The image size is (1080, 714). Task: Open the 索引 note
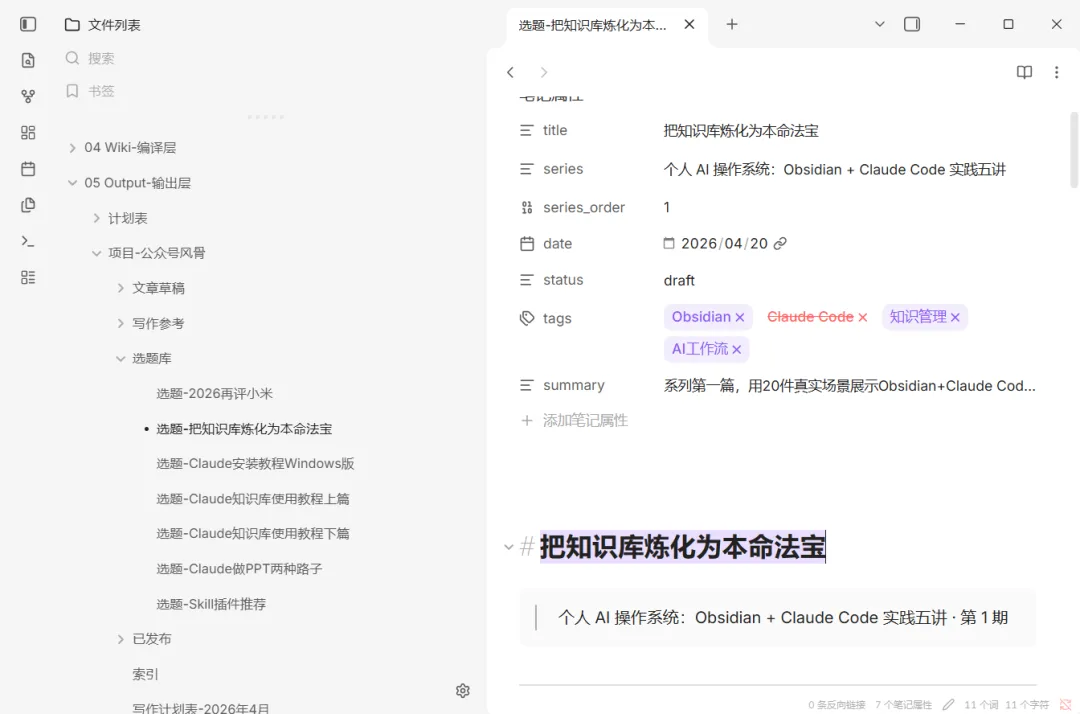click(x=145, y=675)
